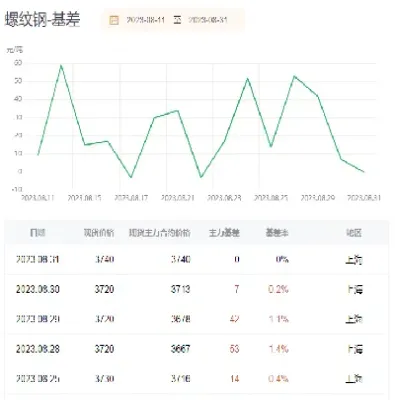Click futures price 3667 cell
The height and width of the screenshot is (400, 395).
(181, 349)
